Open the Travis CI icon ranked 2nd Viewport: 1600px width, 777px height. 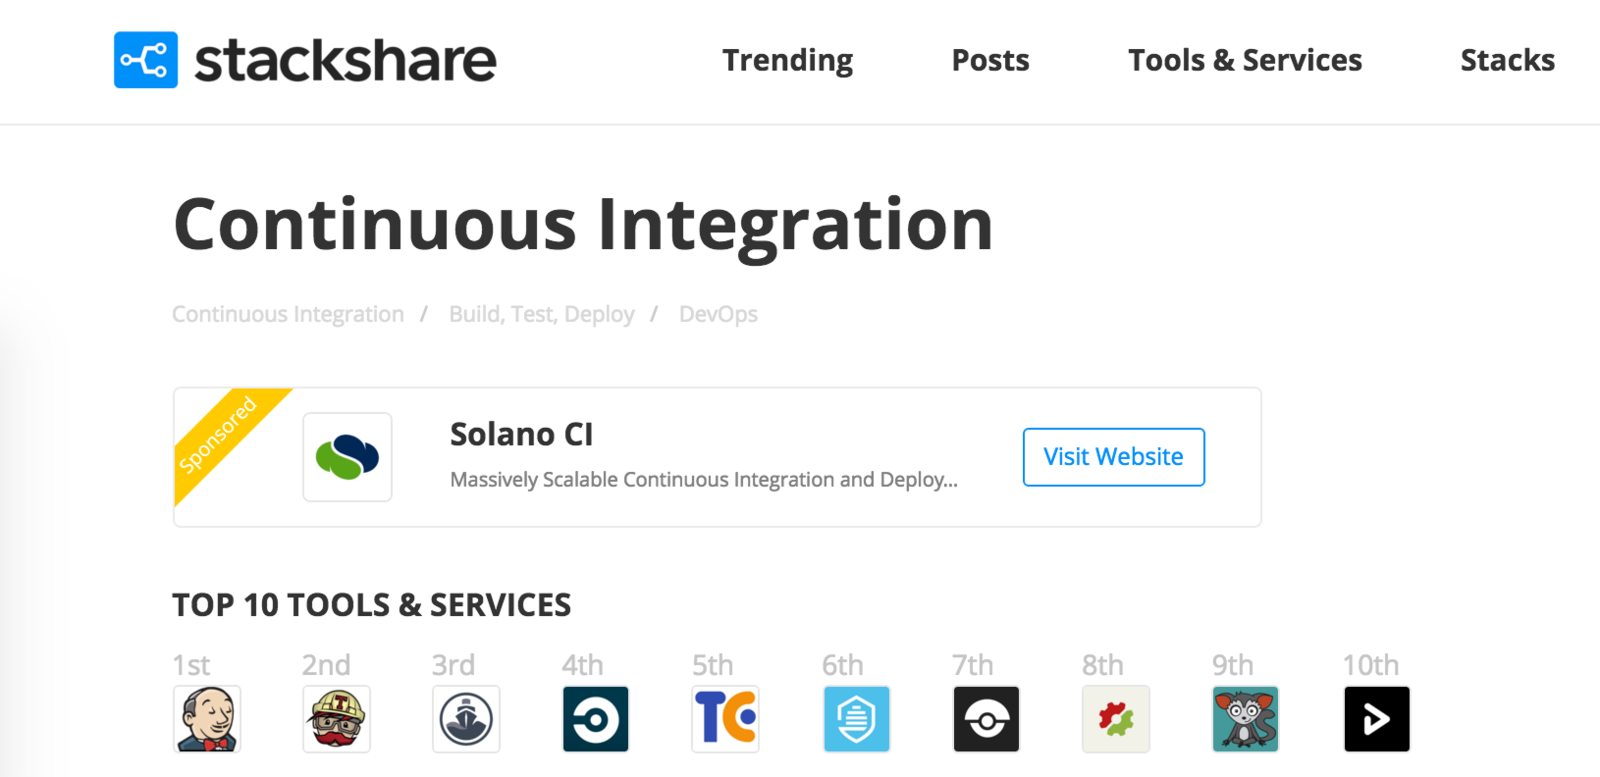pos(337,719)
